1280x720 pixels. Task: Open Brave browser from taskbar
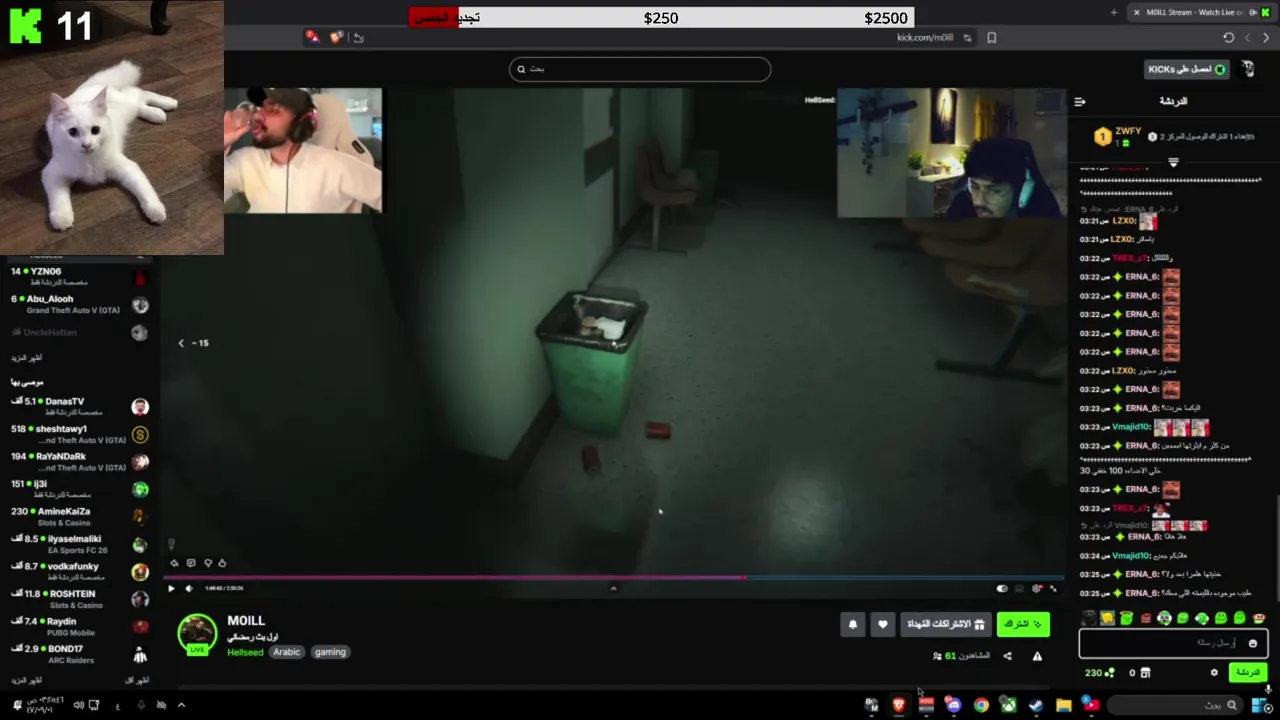(899, 705)
